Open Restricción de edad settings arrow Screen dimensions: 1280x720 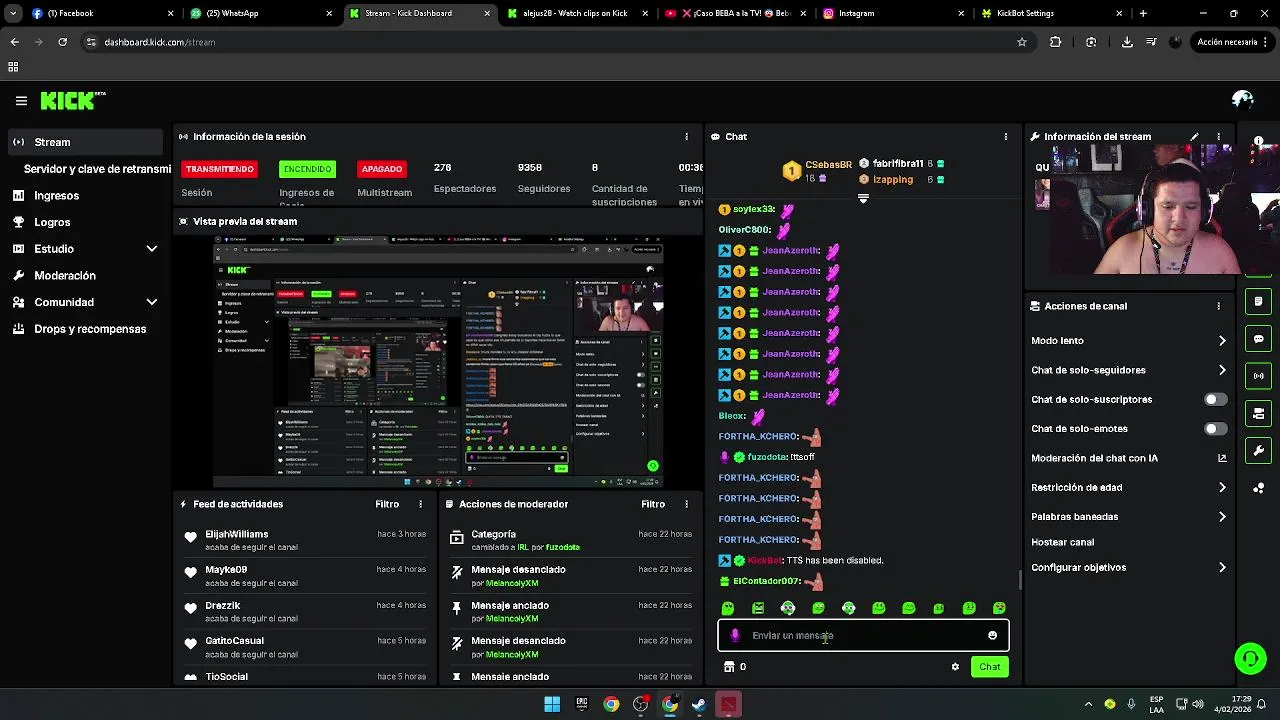1222,488
